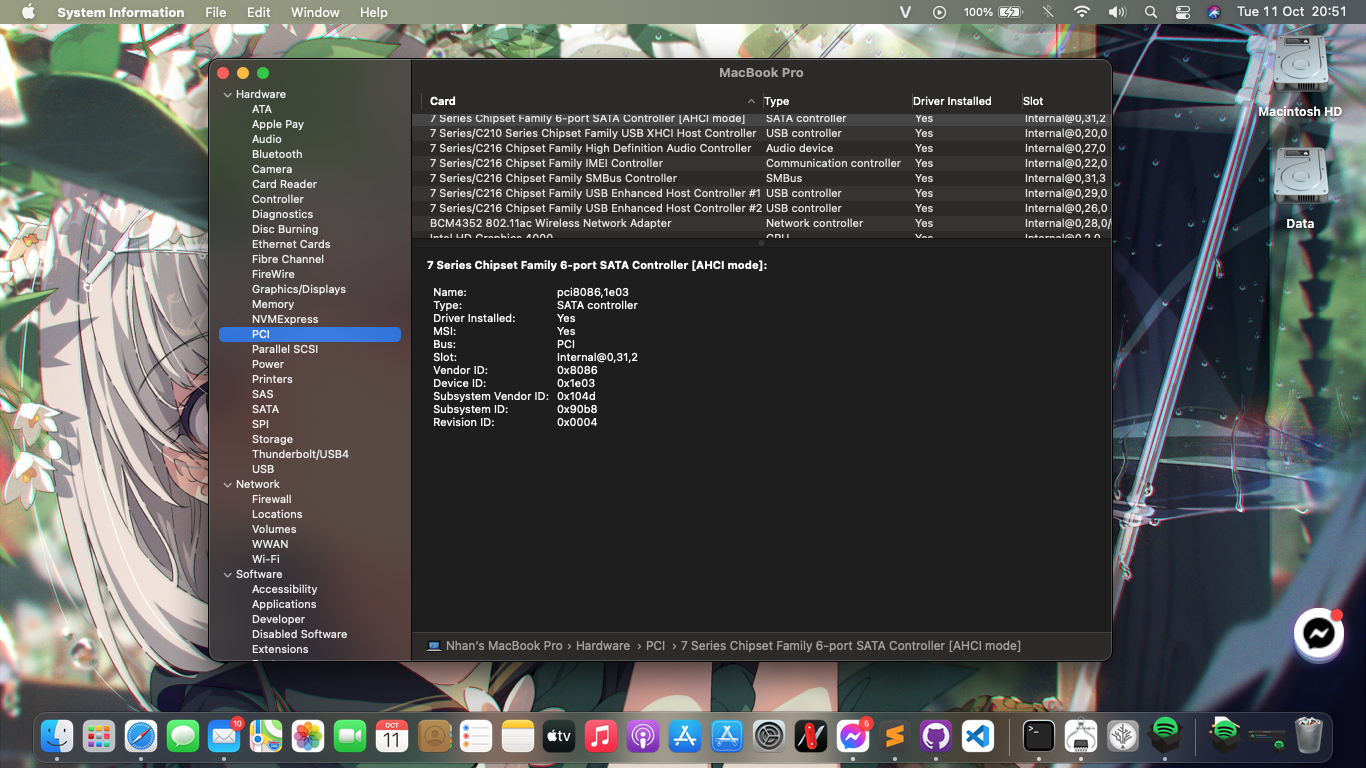Select Disabled Software in sidebar
The height and width of the screenshot is (768, 1366).
click(x=299, y=634)
